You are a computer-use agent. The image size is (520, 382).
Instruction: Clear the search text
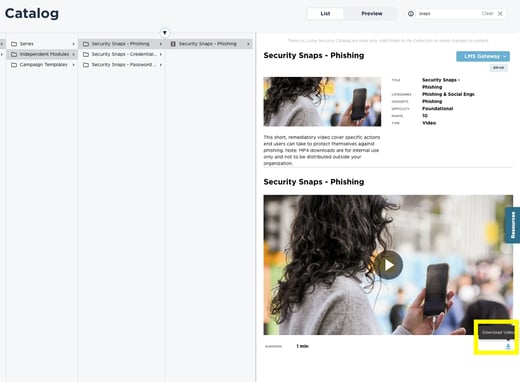[487, 14]
